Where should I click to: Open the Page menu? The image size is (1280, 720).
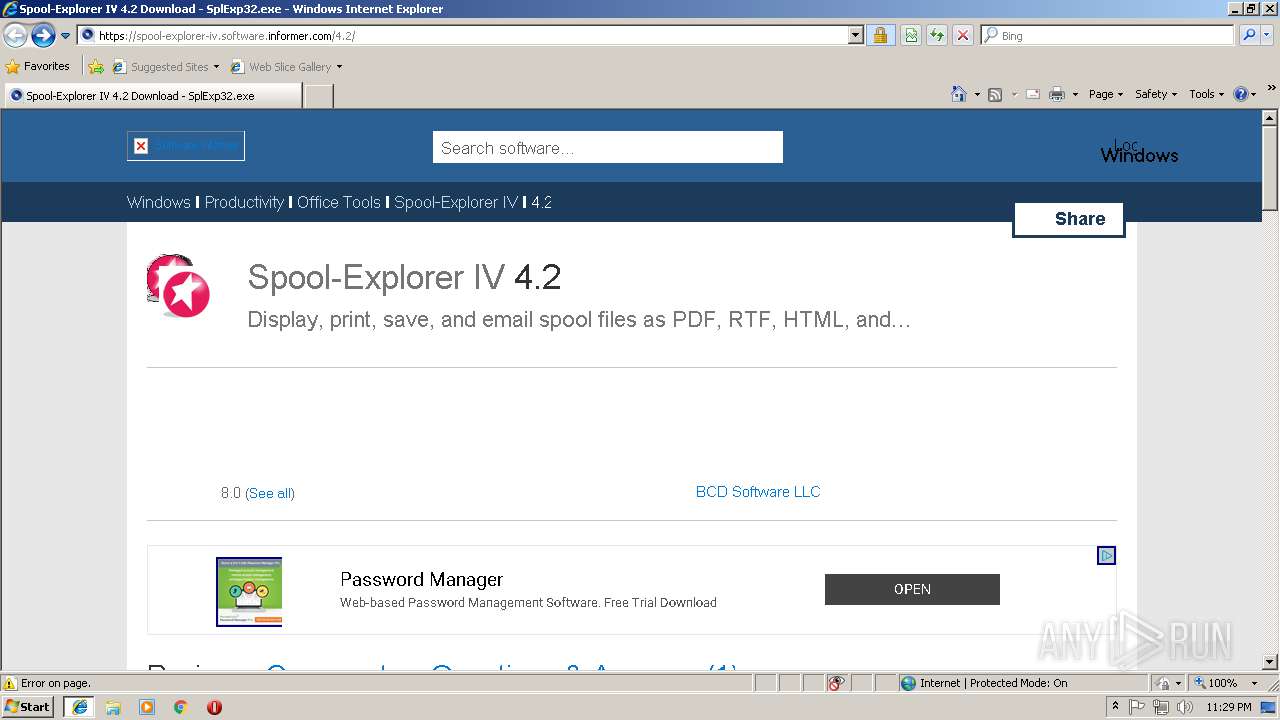[x=1106, y=94]
